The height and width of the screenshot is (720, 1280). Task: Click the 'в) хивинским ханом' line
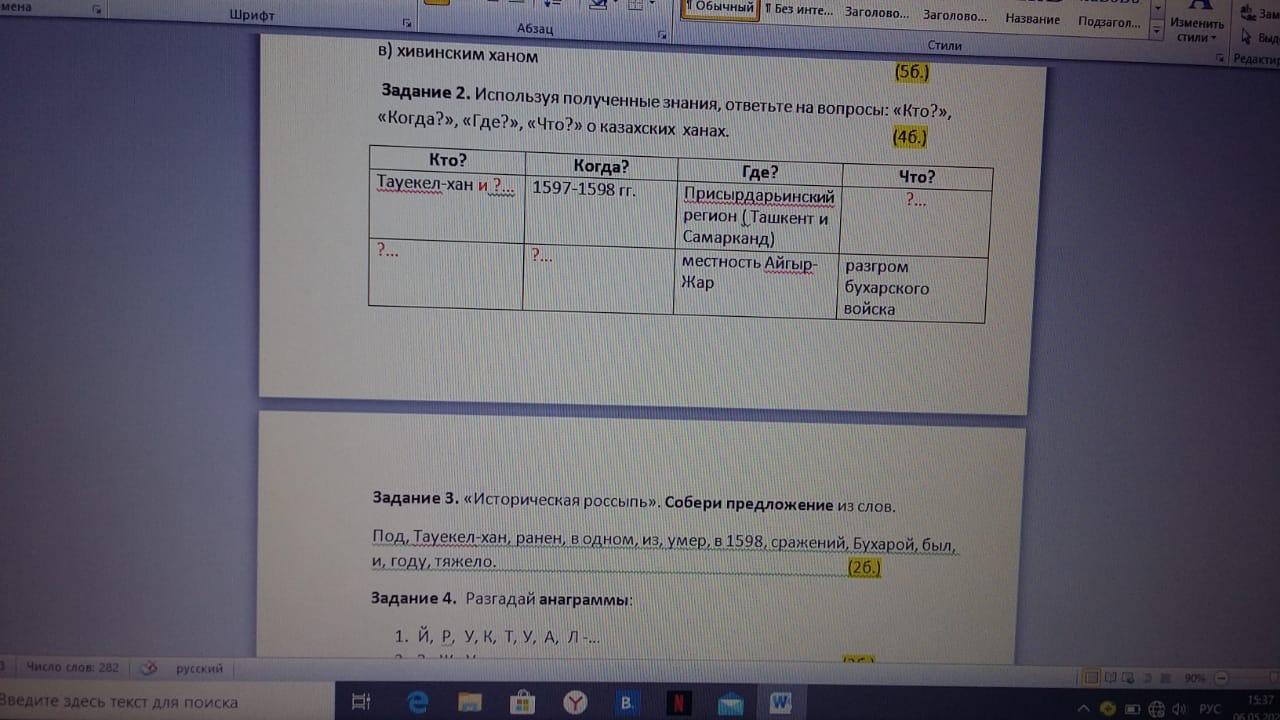[x=458, y=55]
